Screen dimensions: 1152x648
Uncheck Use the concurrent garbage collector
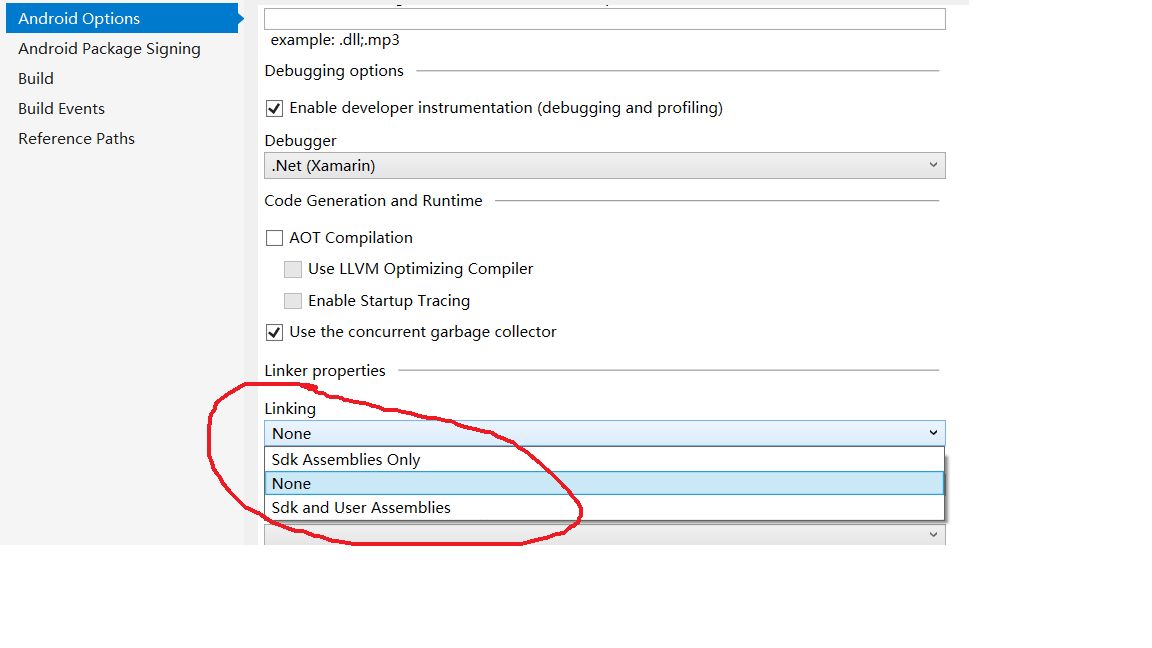[x=274, y=332]
